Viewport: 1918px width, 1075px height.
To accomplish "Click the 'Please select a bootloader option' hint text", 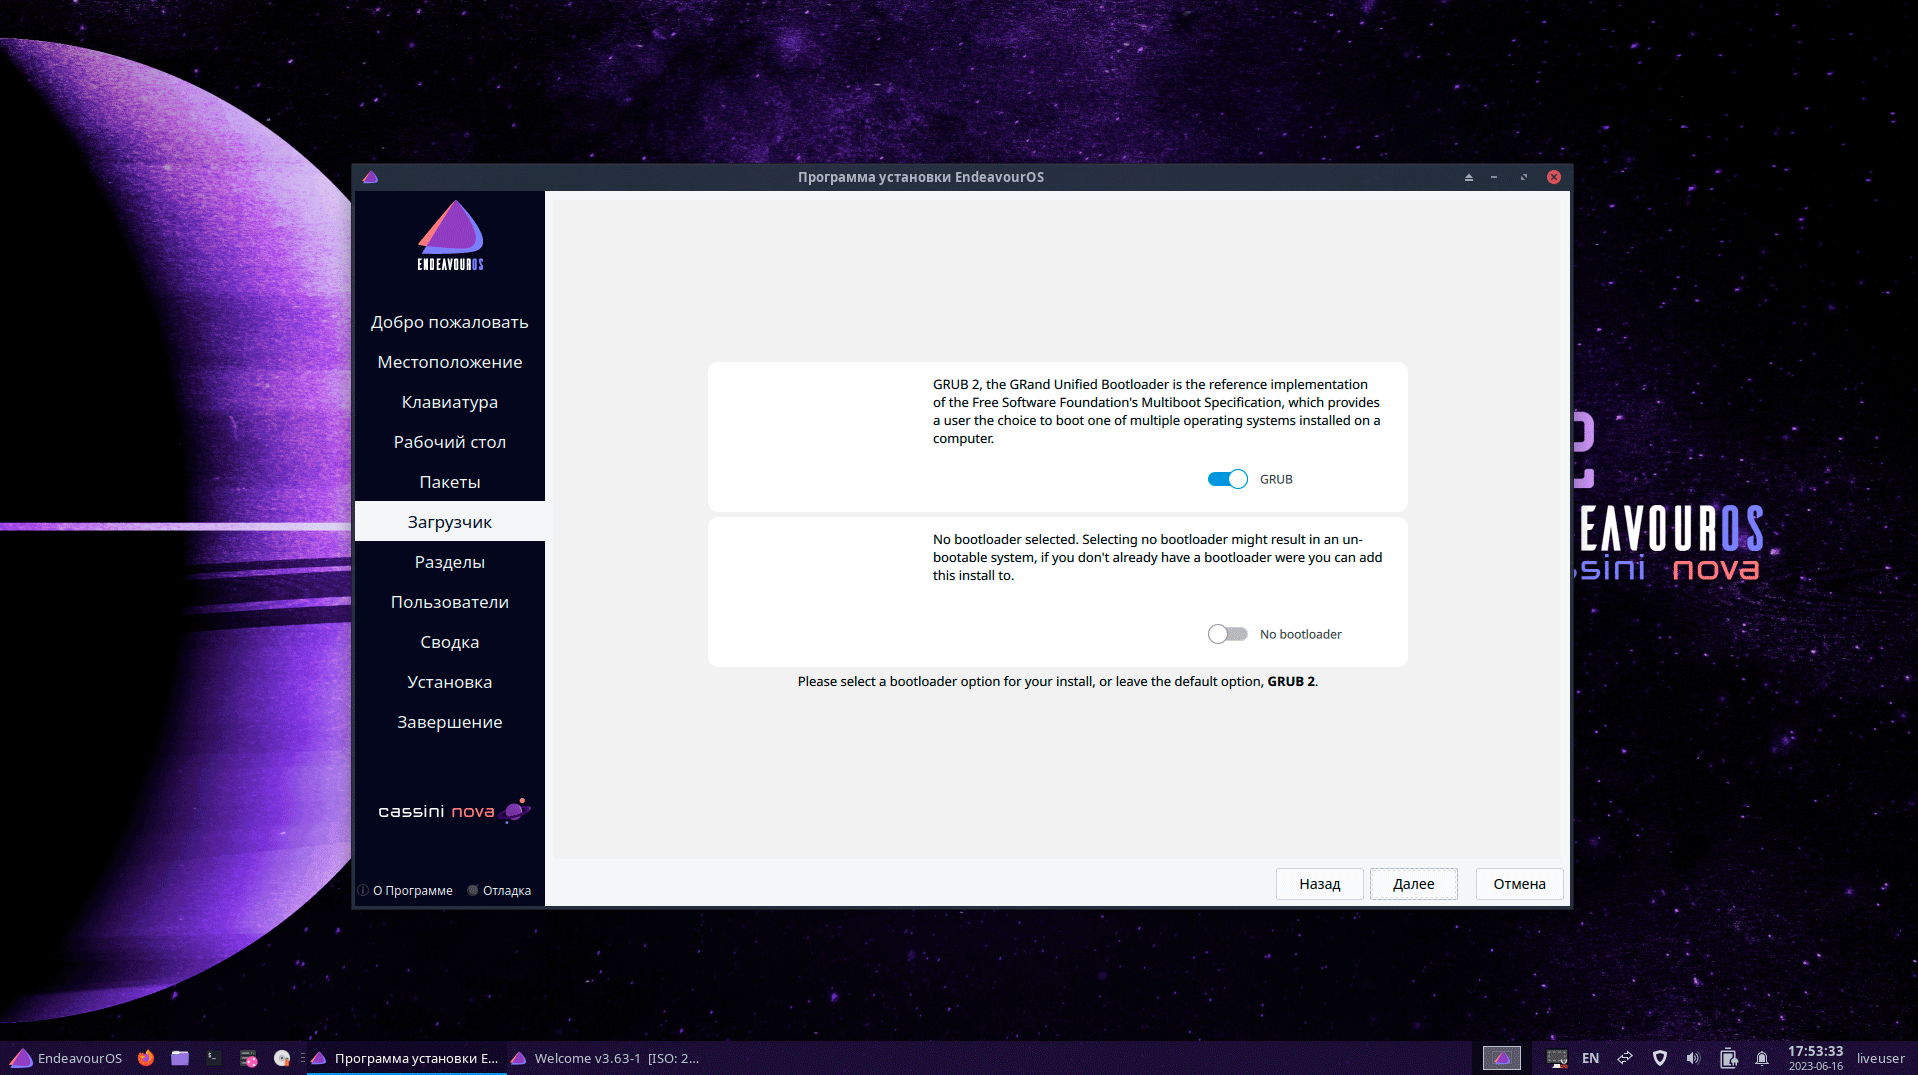I will [x=1058, y=681].
